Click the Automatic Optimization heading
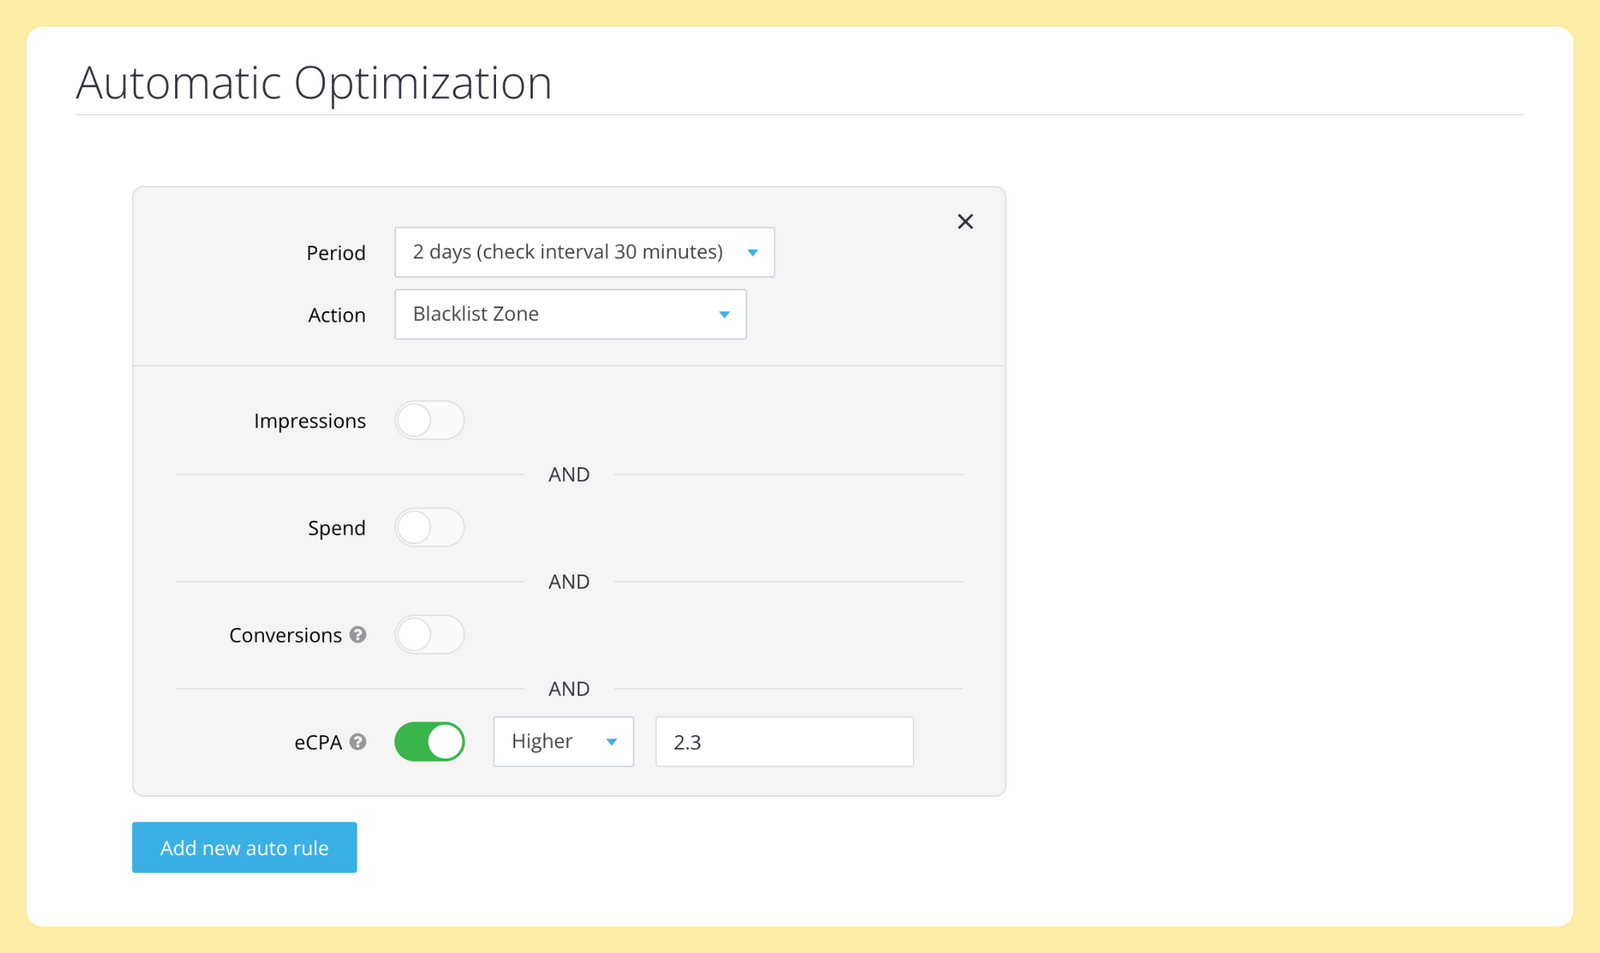 (314, 82)
